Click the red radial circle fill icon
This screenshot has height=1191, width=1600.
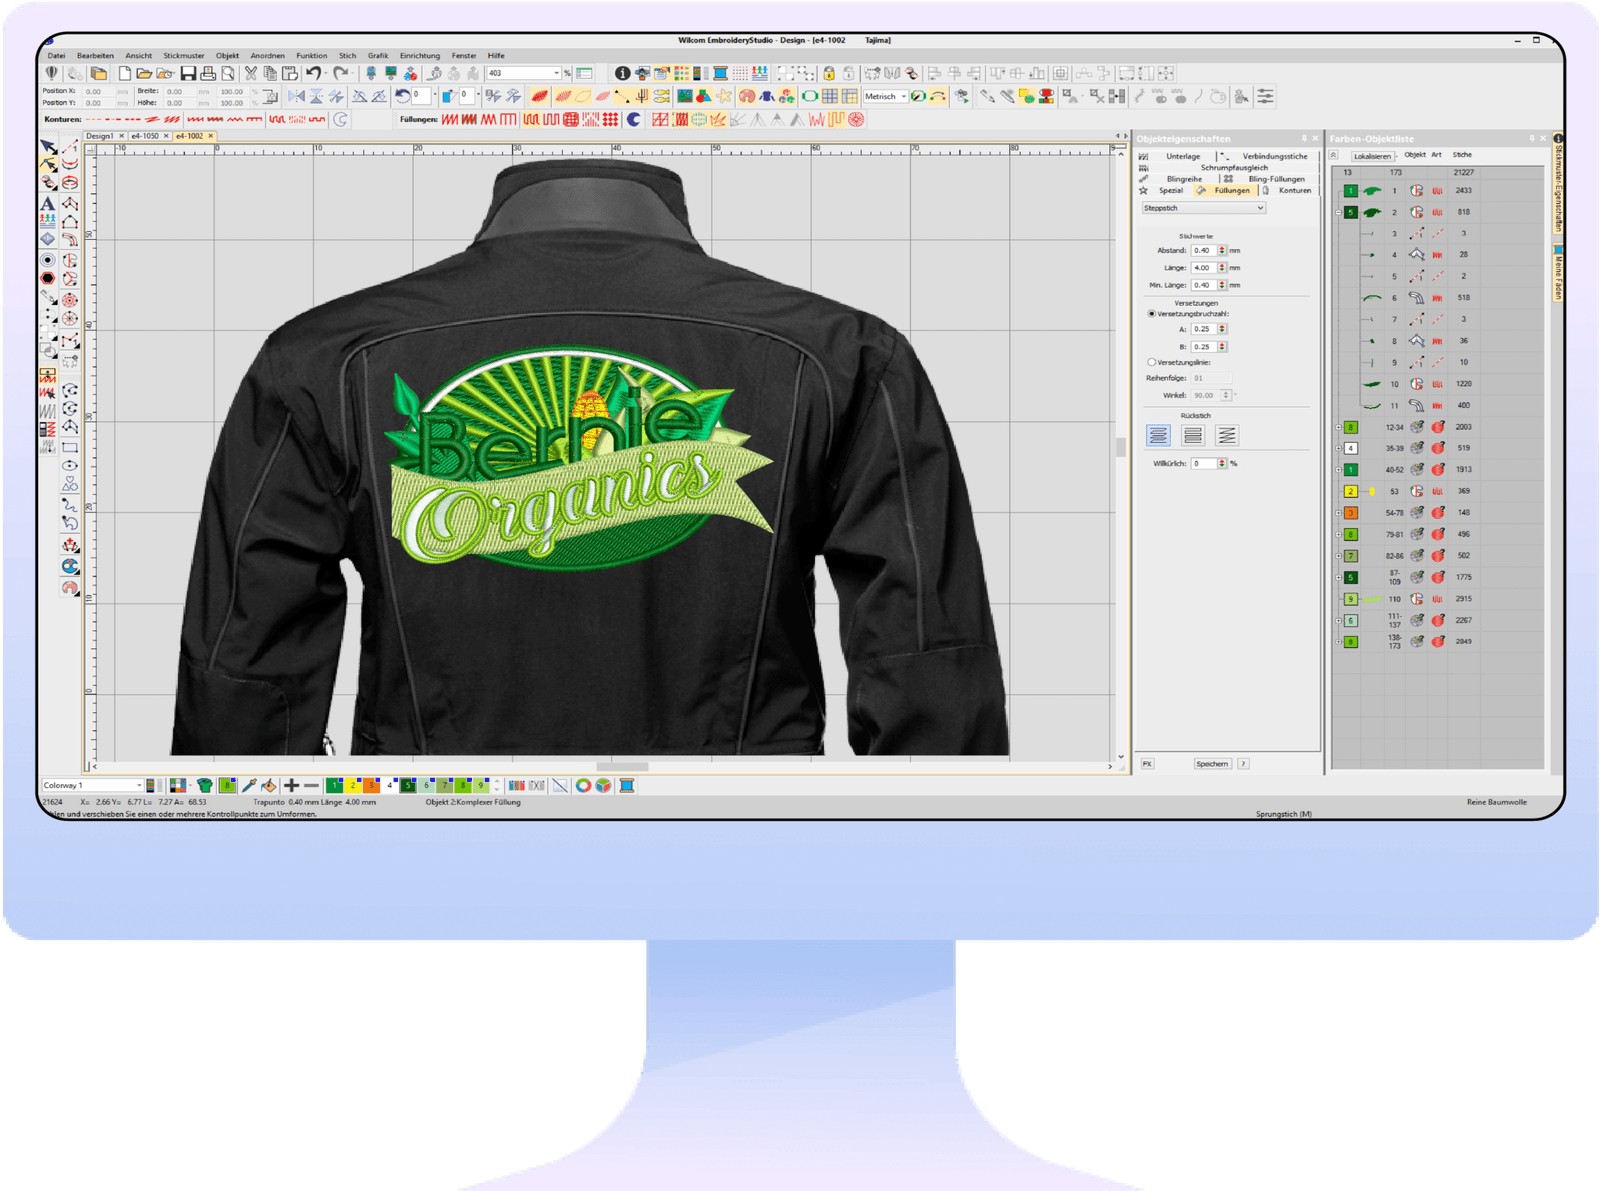[x=856, y=119]
